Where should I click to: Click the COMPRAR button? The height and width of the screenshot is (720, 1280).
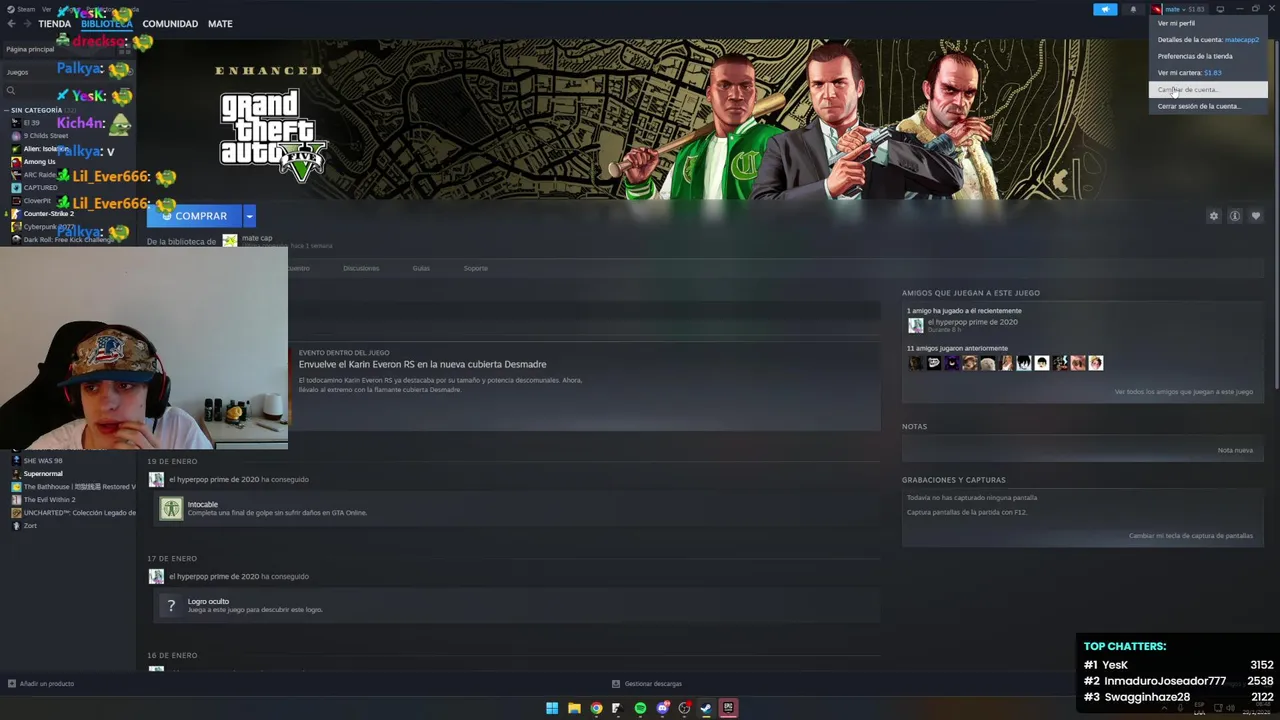tap(195, 216)
